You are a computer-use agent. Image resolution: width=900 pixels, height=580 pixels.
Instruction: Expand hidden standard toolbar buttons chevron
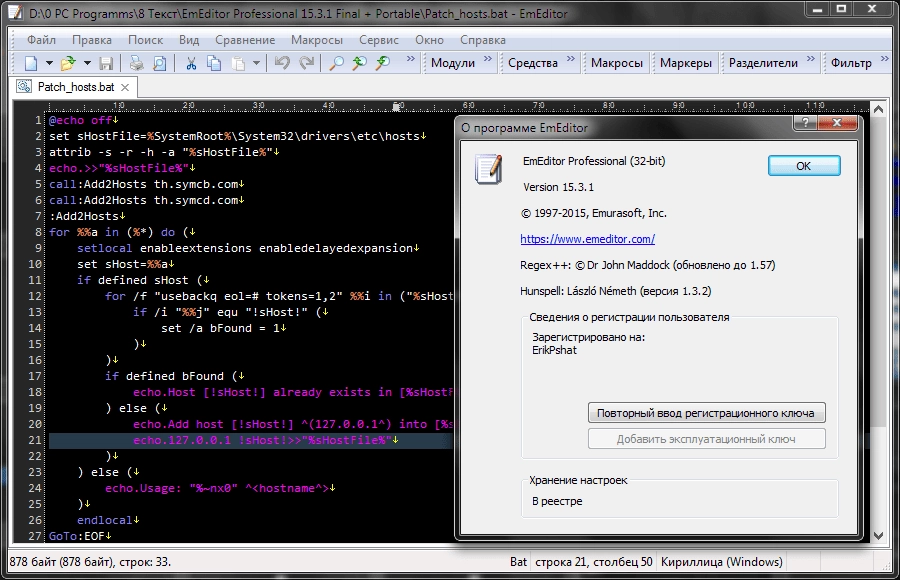coord(410,59)
